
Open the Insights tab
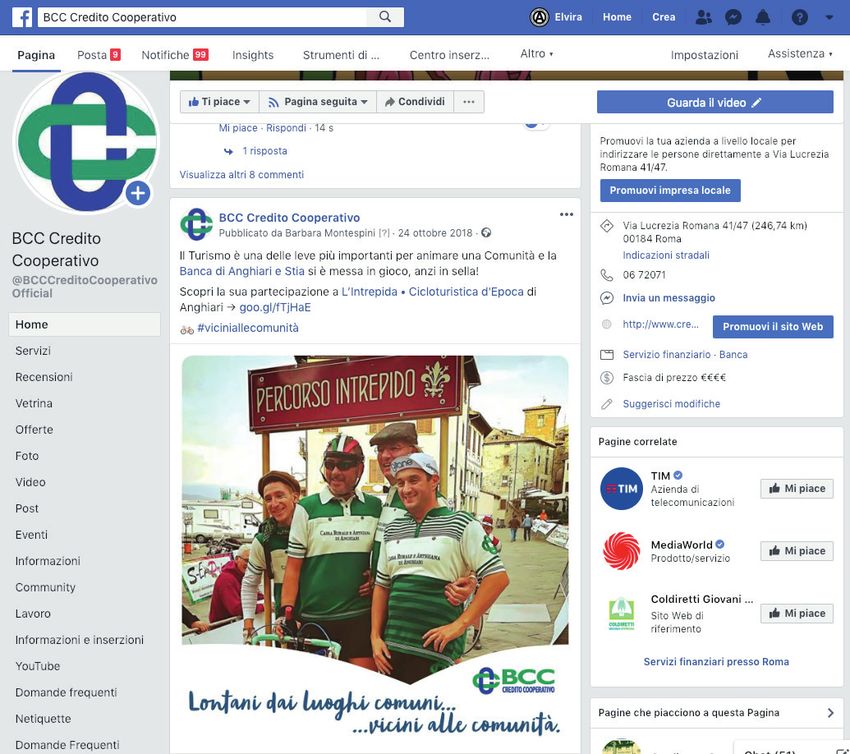pyautogui.click(x=253, y=55)
